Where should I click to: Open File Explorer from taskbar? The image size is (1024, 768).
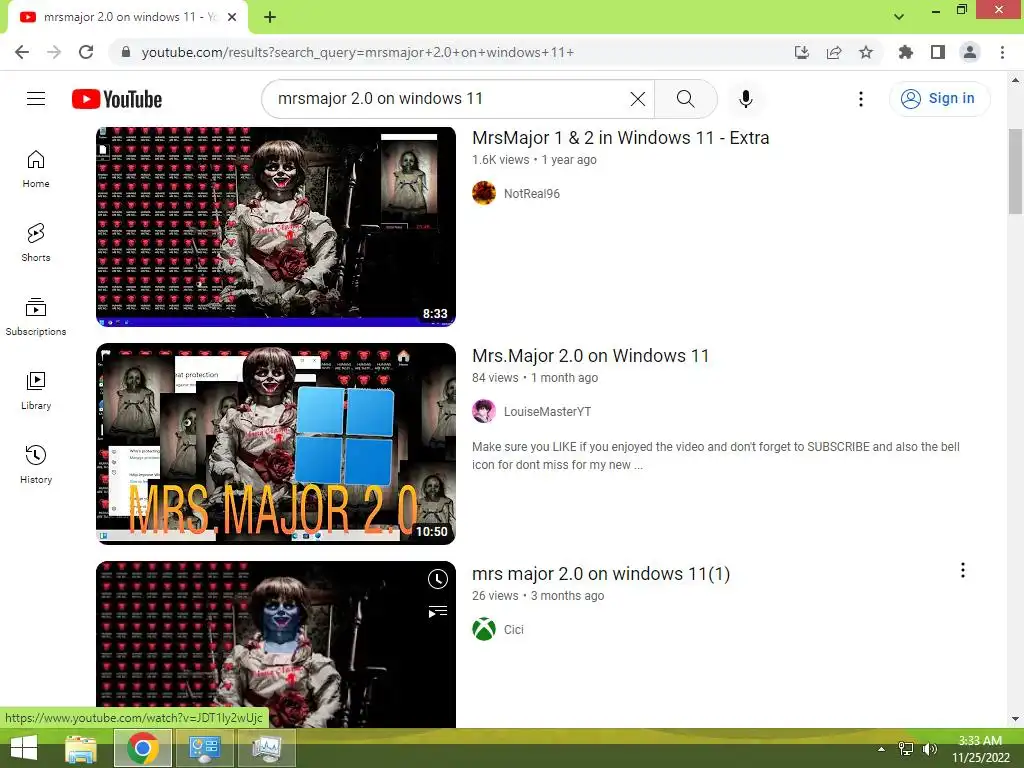(81, 748)
